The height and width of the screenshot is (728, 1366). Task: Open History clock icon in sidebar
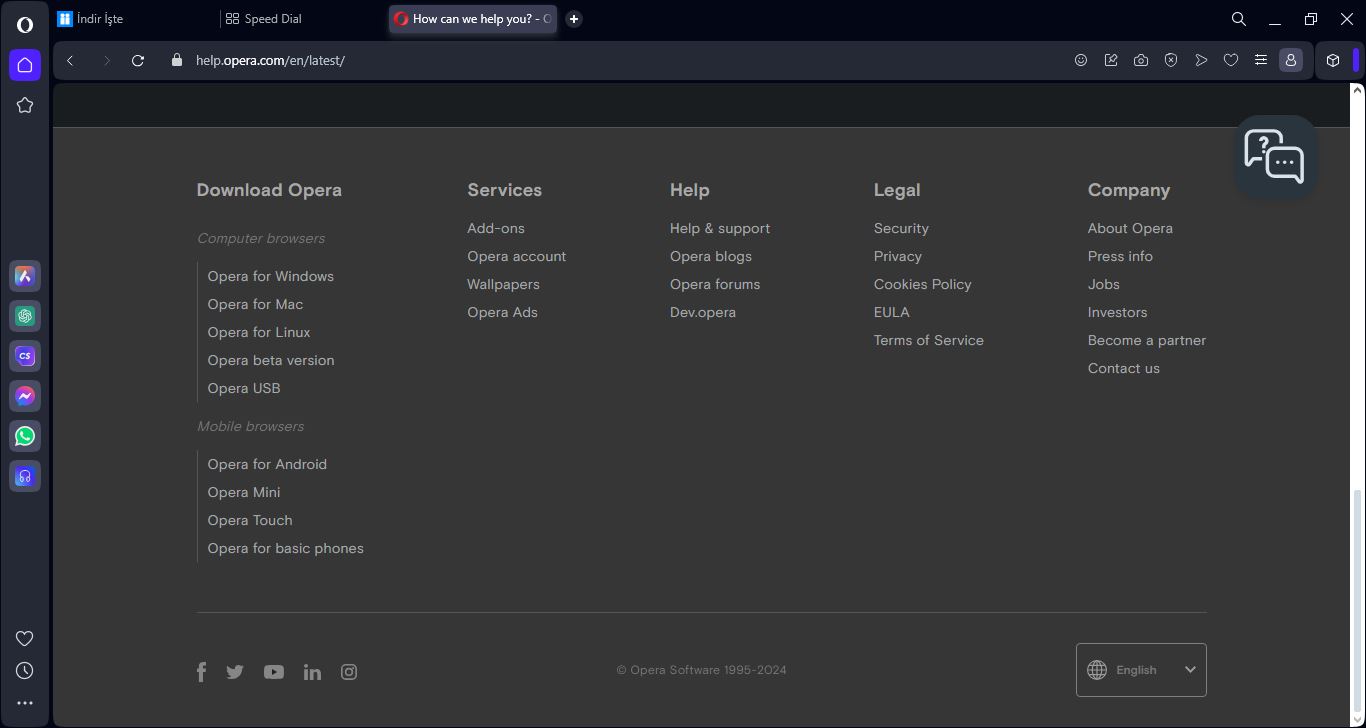pyautogui.click(x=25, y=670)
